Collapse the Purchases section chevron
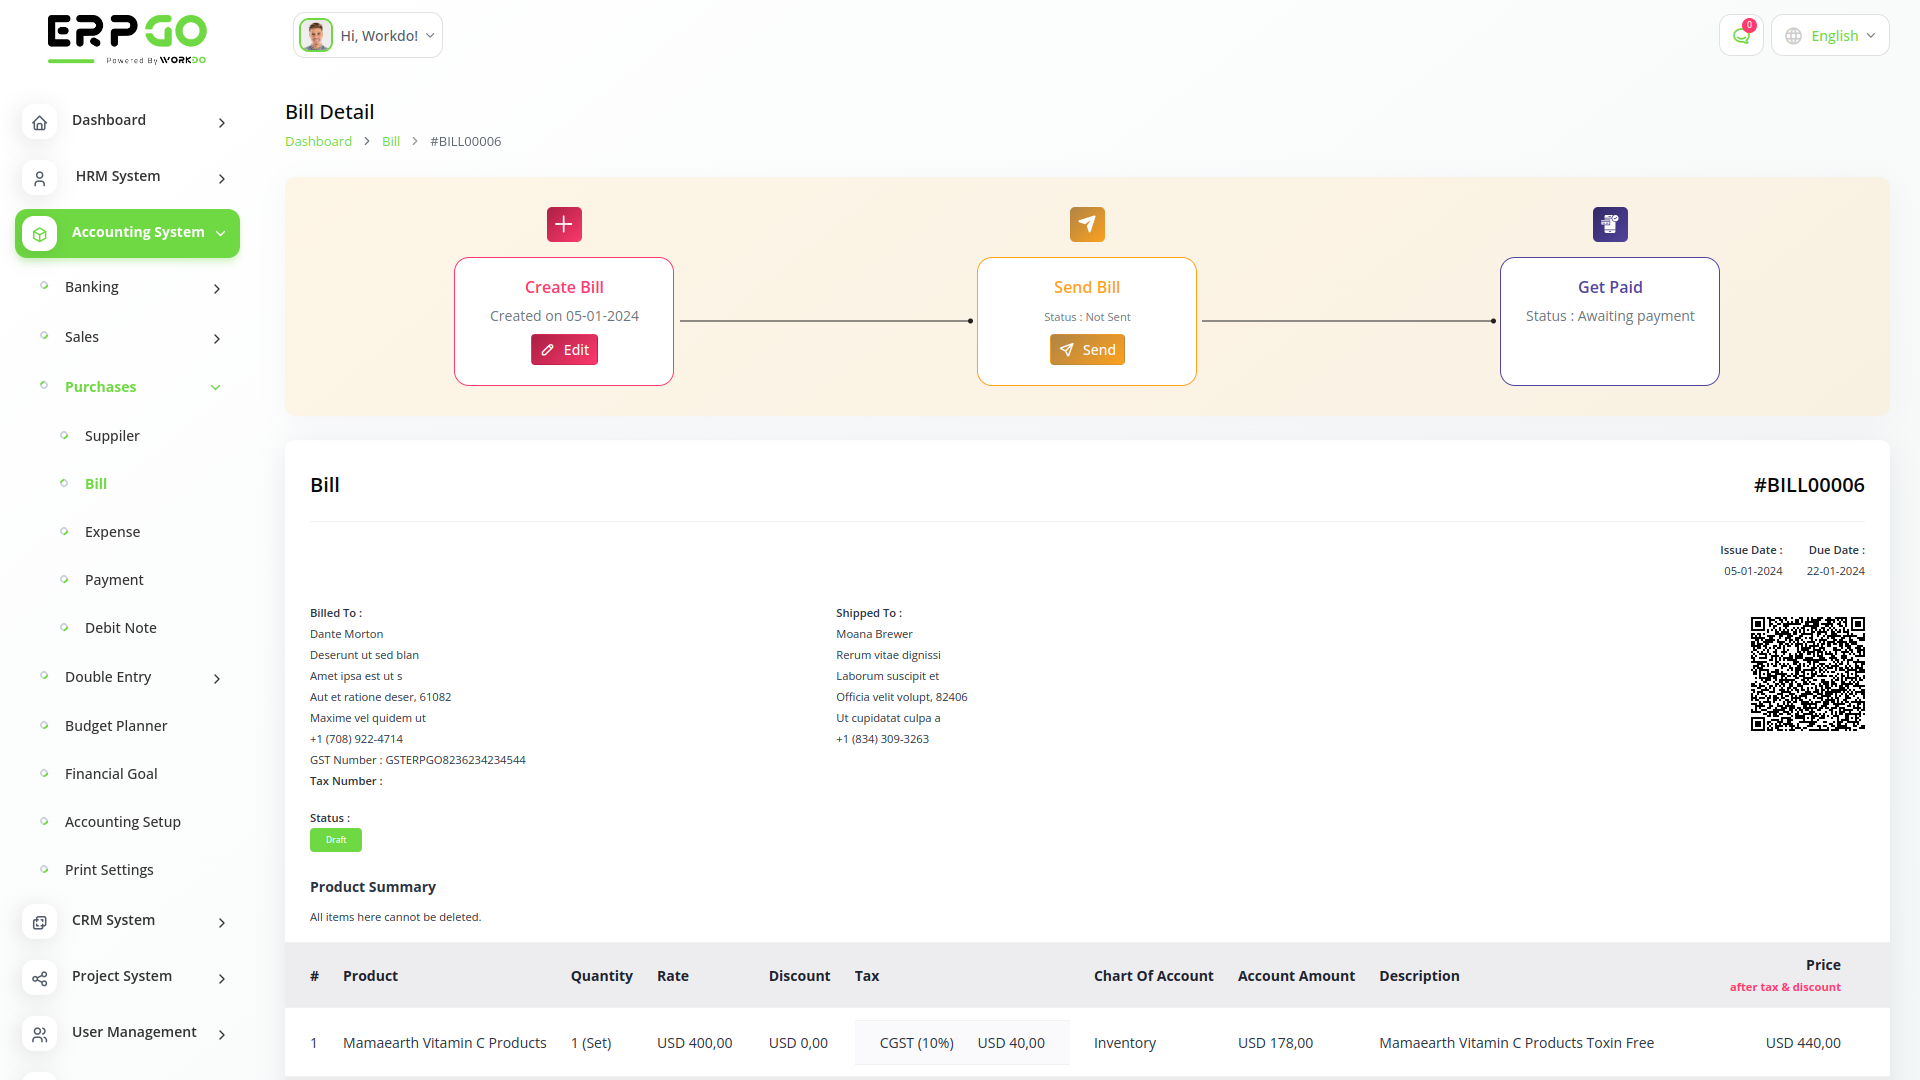 click(x=215, y=387)
